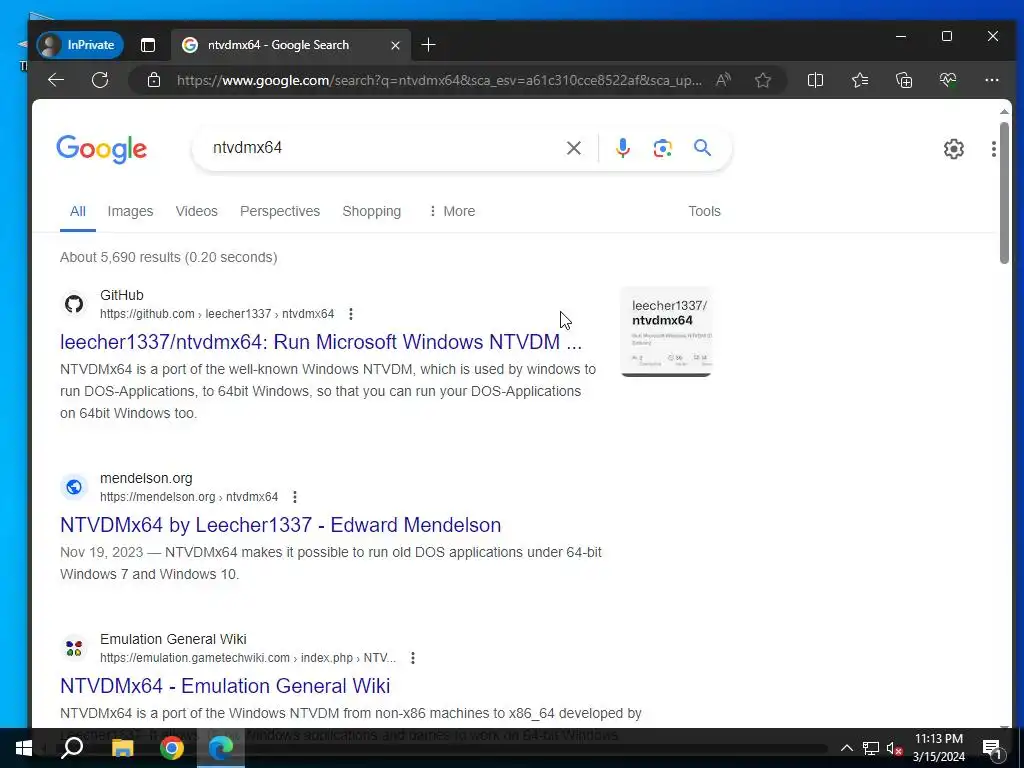Open options dots for Emulation General Wiki result
Image resolution: width=1024 pixels, height=768 pixels.
413,658
